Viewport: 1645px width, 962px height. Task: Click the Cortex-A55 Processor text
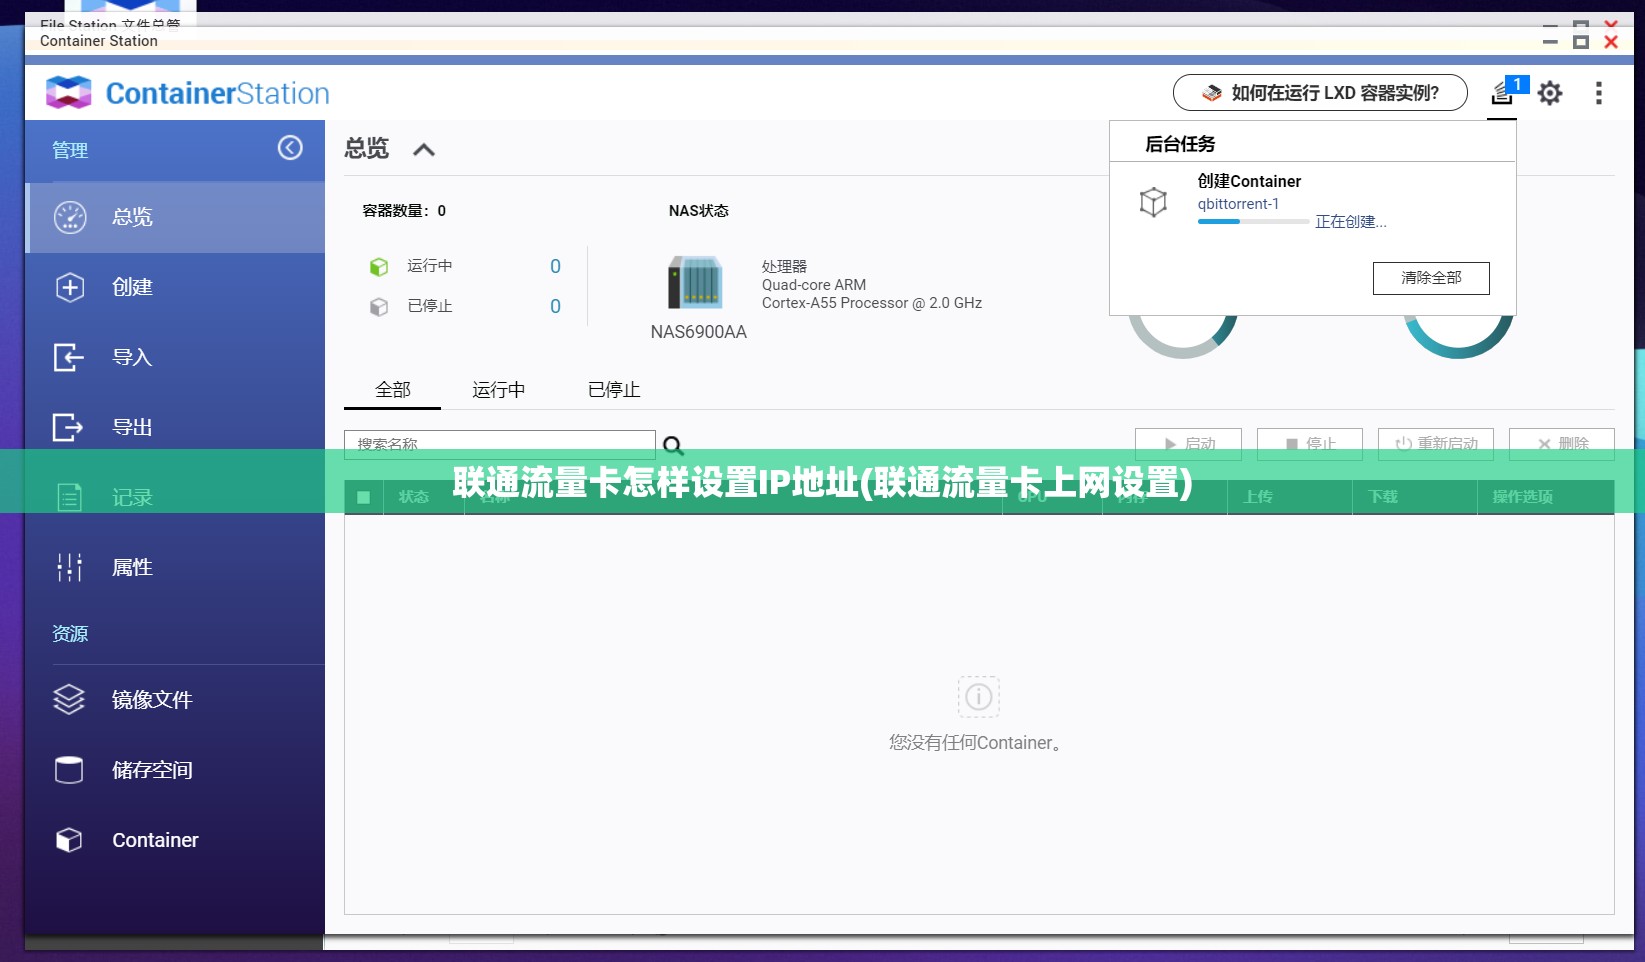click(x=872, y=303)
